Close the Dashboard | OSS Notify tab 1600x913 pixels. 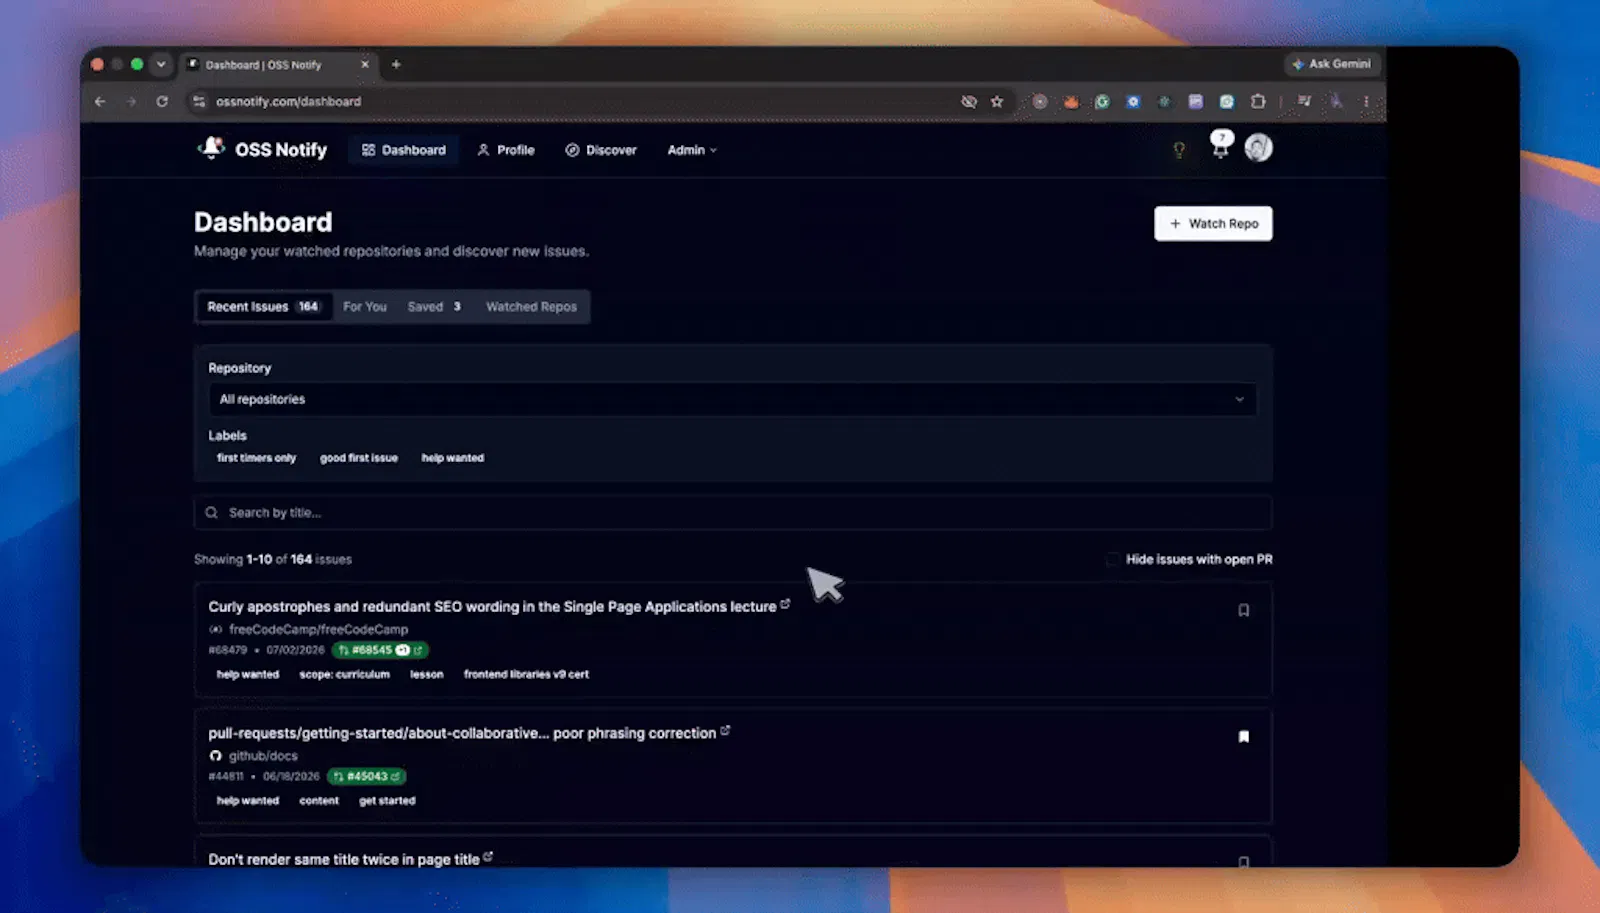point(365,64)
